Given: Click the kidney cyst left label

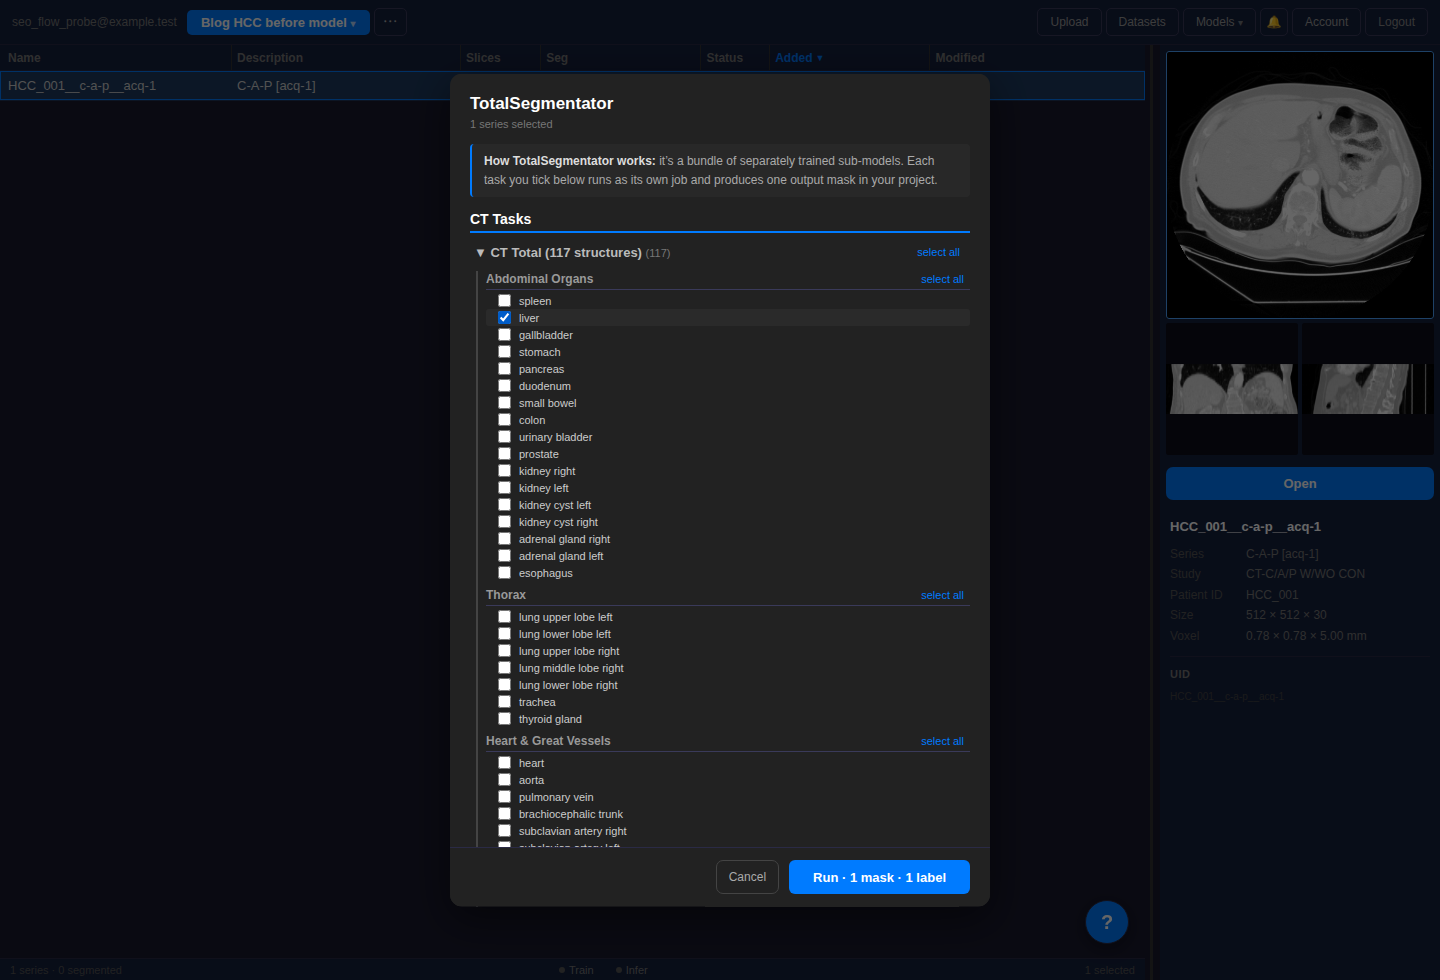Looking at the screenshot, I should 554,505.
